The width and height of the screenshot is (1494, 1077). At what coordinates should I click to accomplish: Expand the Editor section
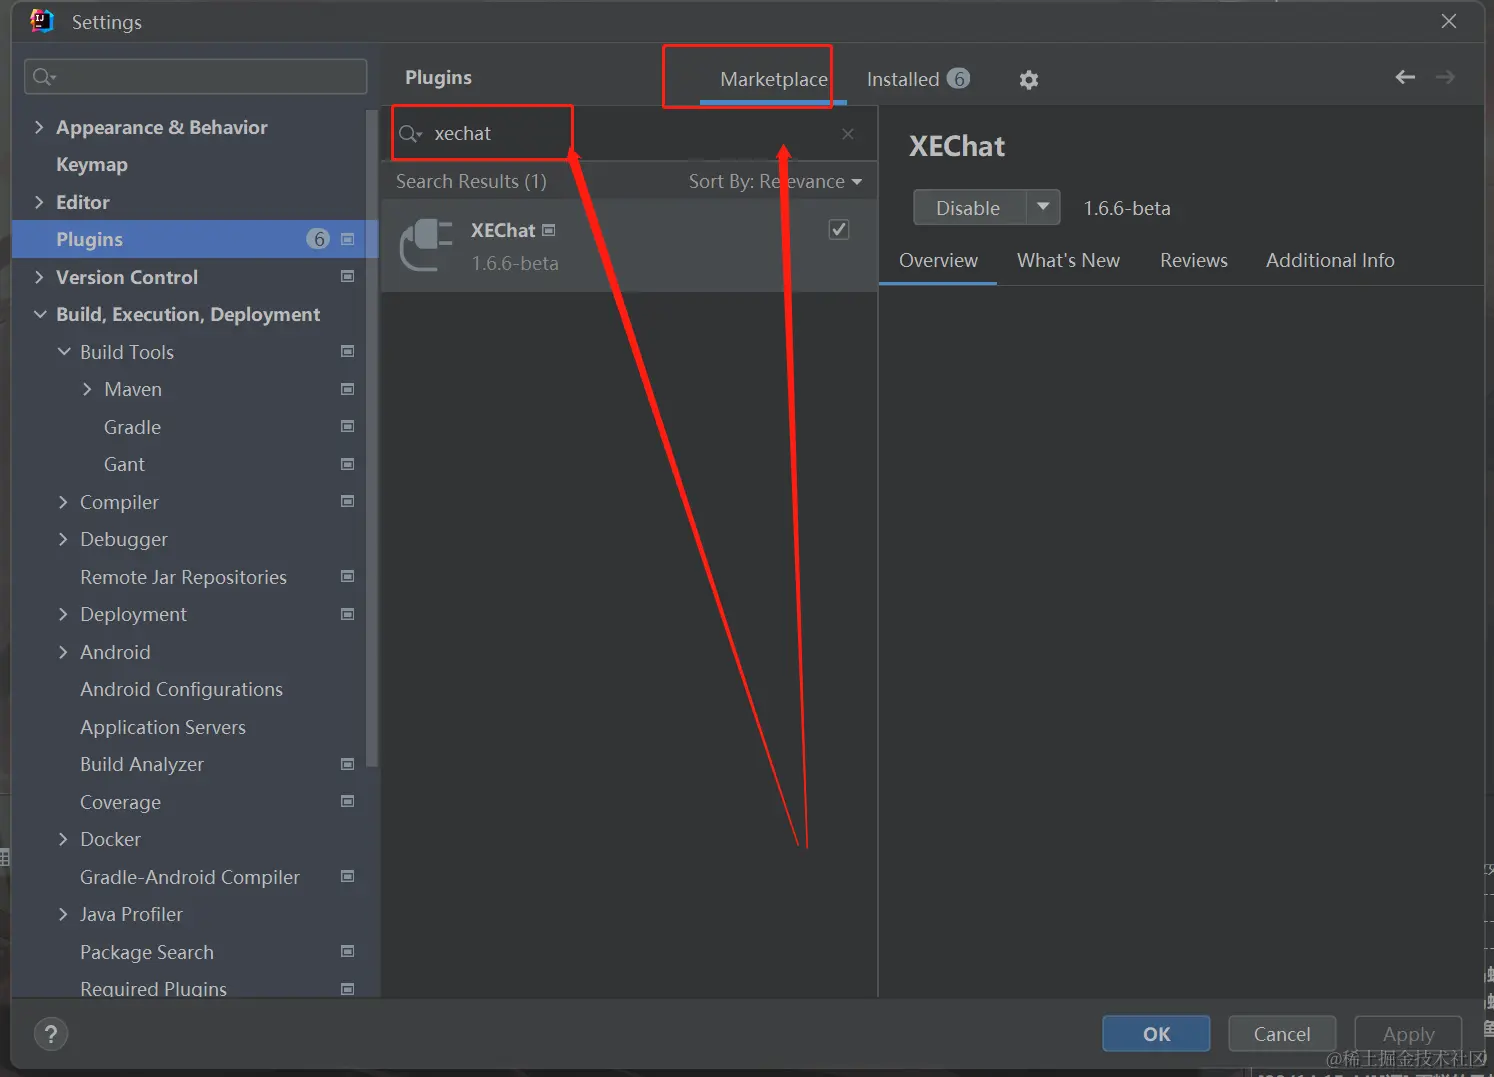tap(39, 202)
